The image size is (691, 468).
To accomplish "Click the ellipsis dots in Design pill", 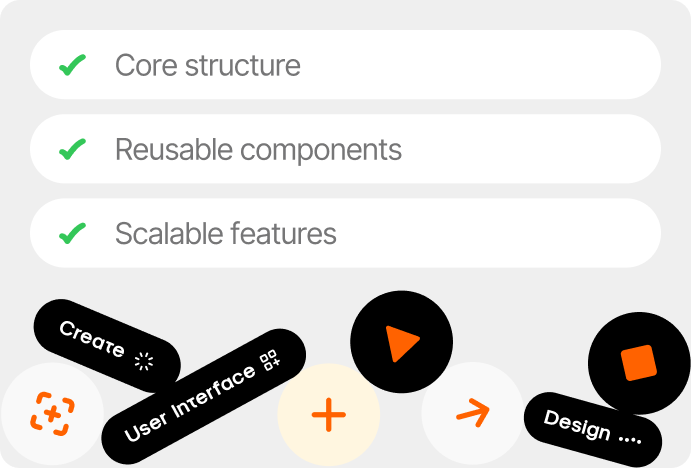I will pos(629,438).
